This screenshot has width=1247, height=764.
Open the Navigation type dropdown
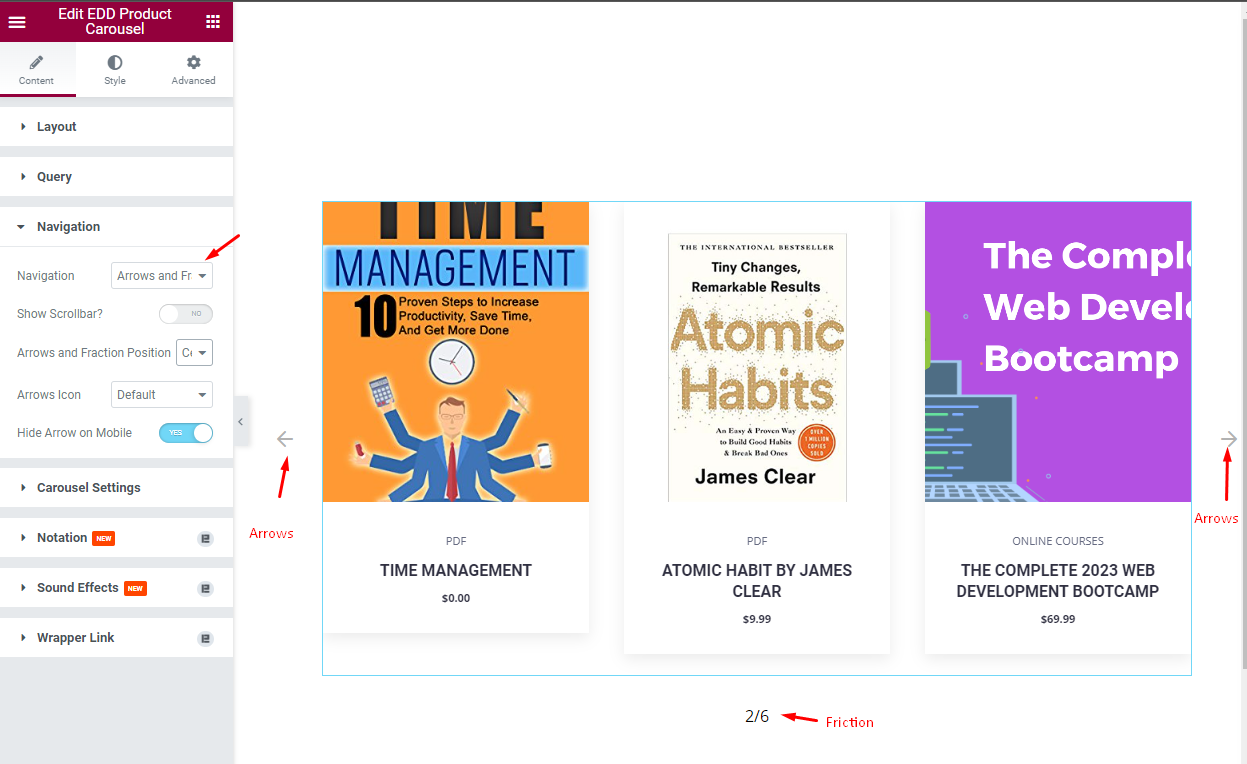[x=161, y=275]
